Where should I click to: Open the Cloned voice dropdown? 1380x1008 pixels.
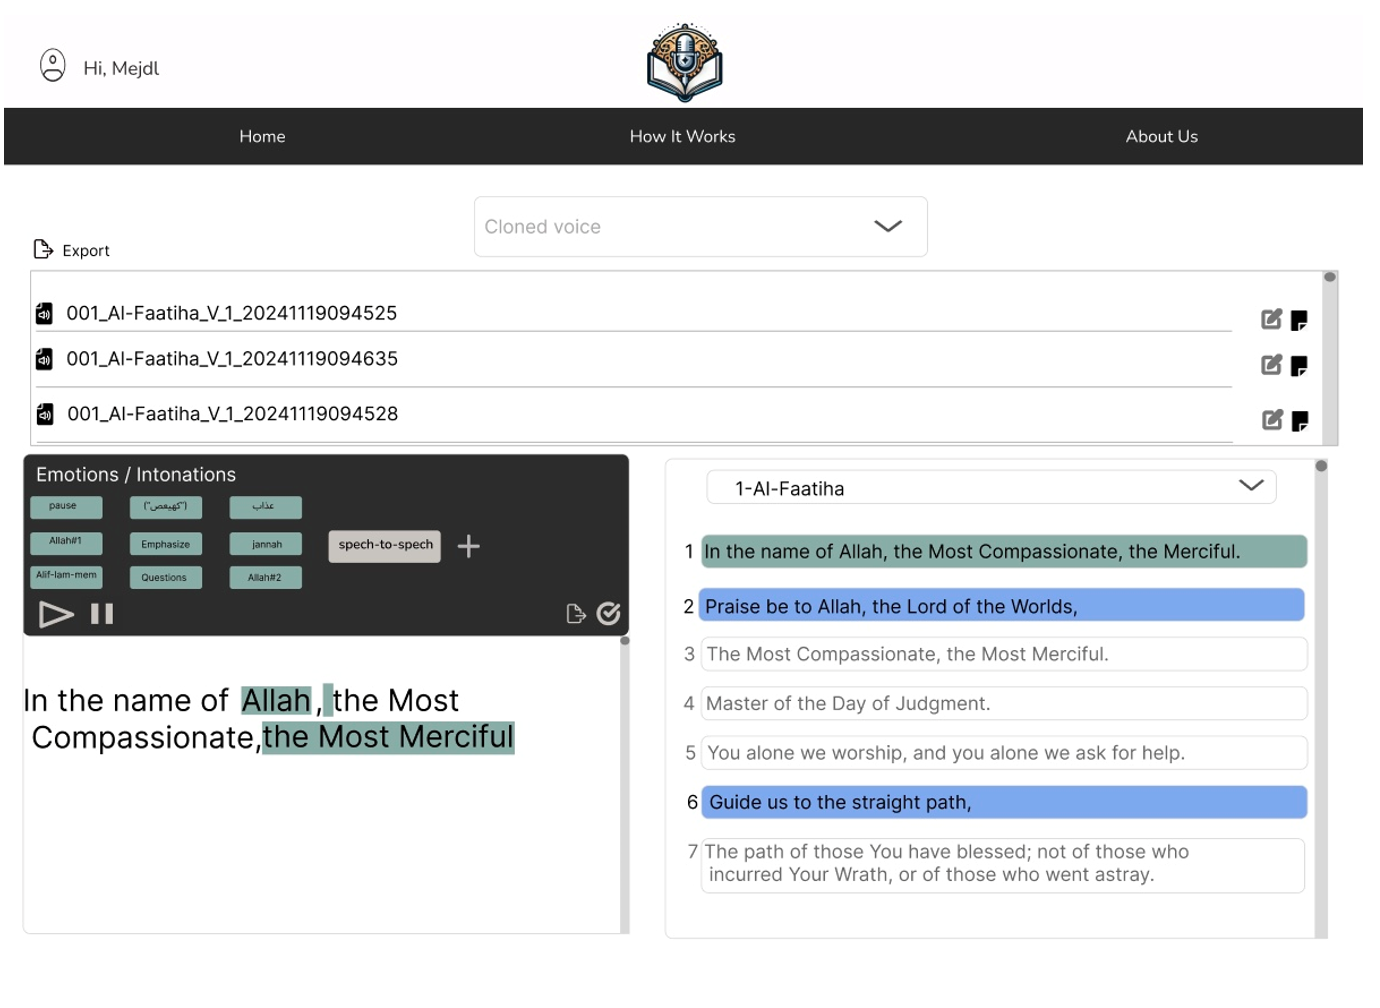[x=700, y=227]
